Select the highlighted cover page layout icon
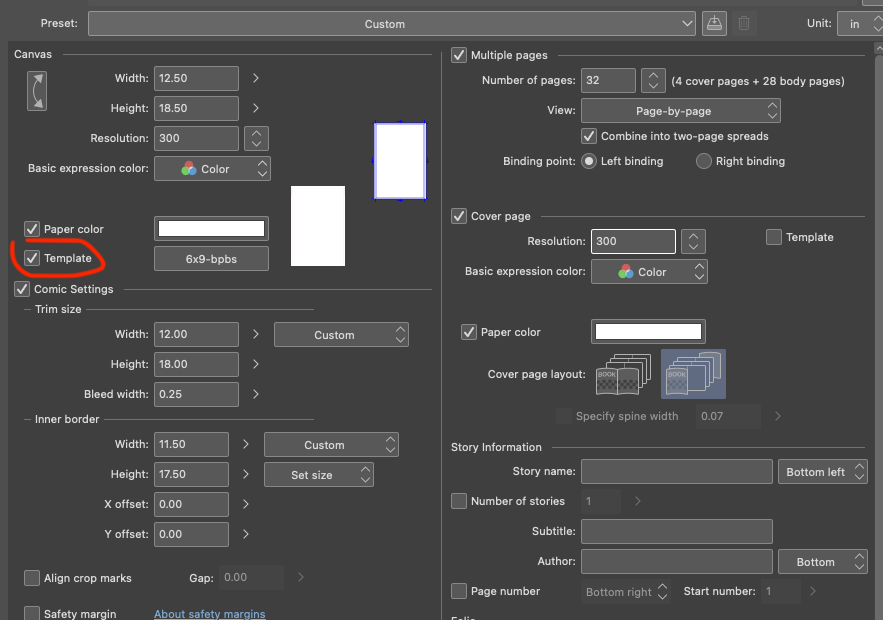 pos(693,375)
